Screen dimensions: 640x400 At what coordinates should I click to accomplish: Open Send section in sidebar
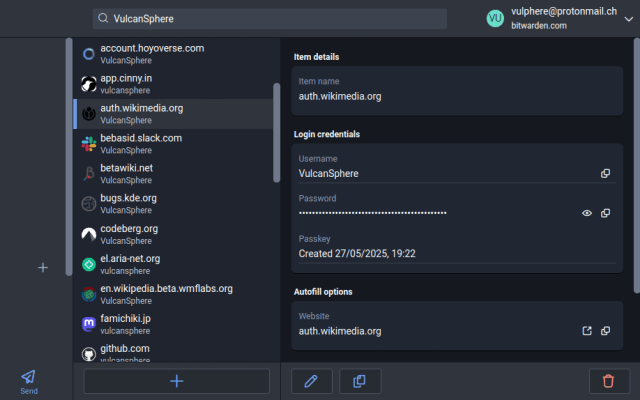[x=29, y=382]
